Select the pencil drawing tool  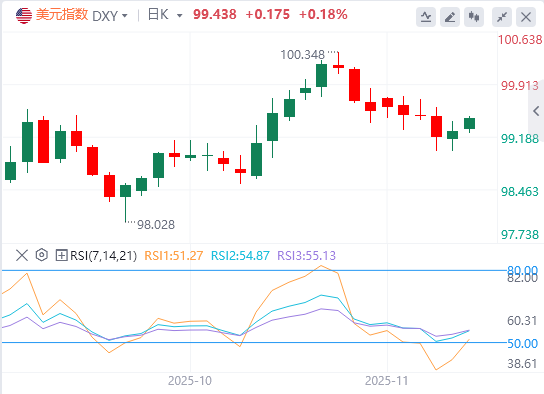click(x=450, y=17)
